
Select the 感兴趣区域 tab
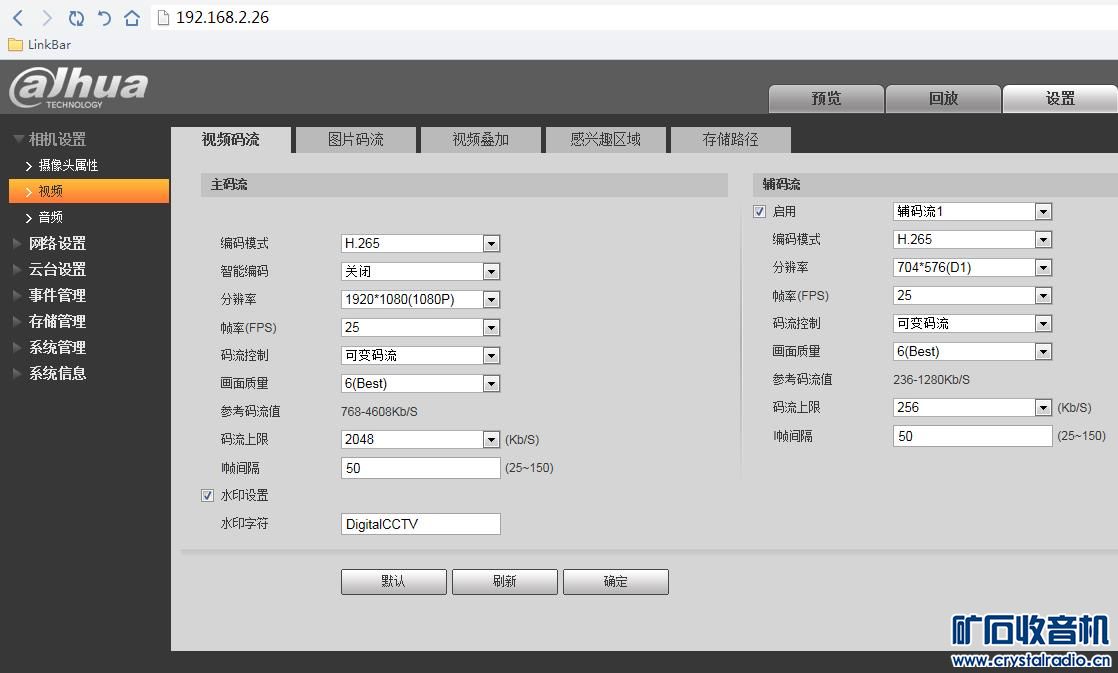605,140
